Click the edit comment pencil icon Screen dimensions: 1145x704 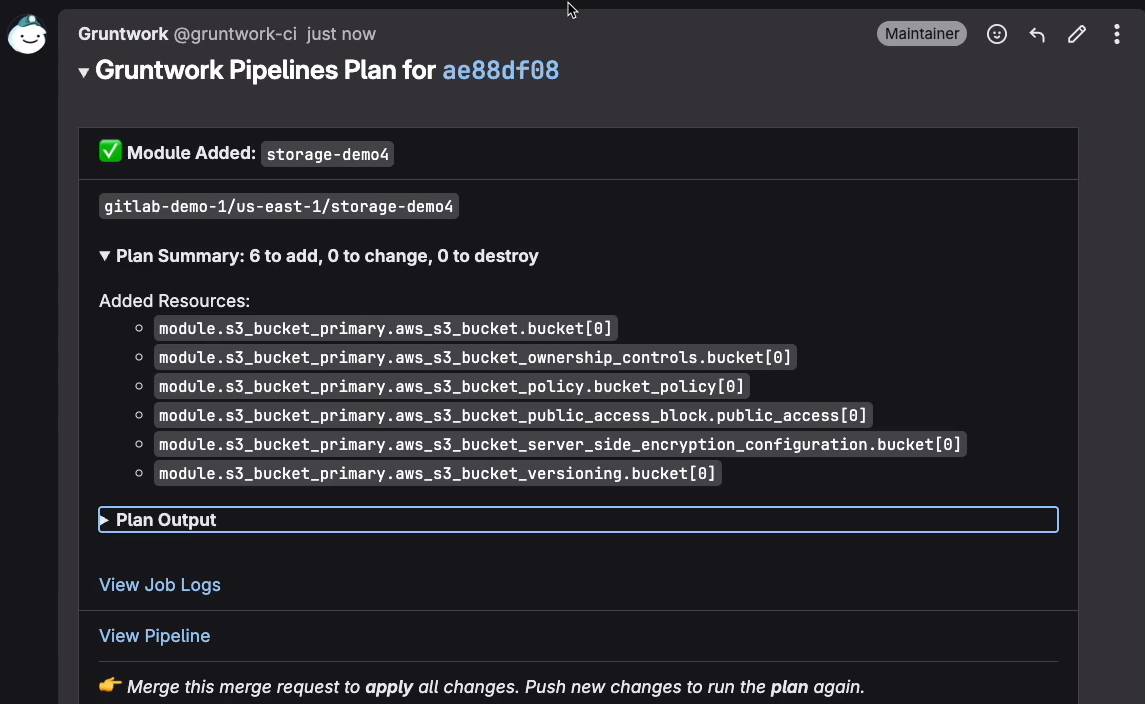[x=1077, y=34]
